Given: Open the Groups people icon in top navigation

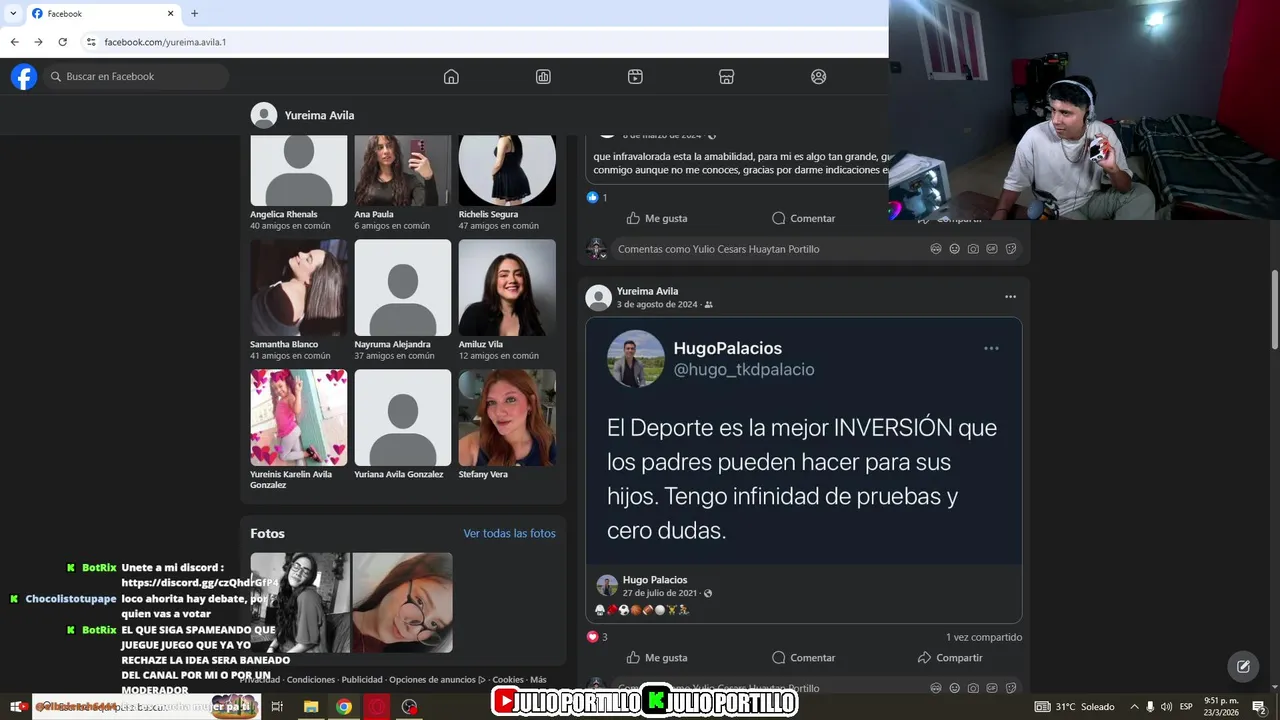Looking at the screenshot, I should [x=819, y=77].
